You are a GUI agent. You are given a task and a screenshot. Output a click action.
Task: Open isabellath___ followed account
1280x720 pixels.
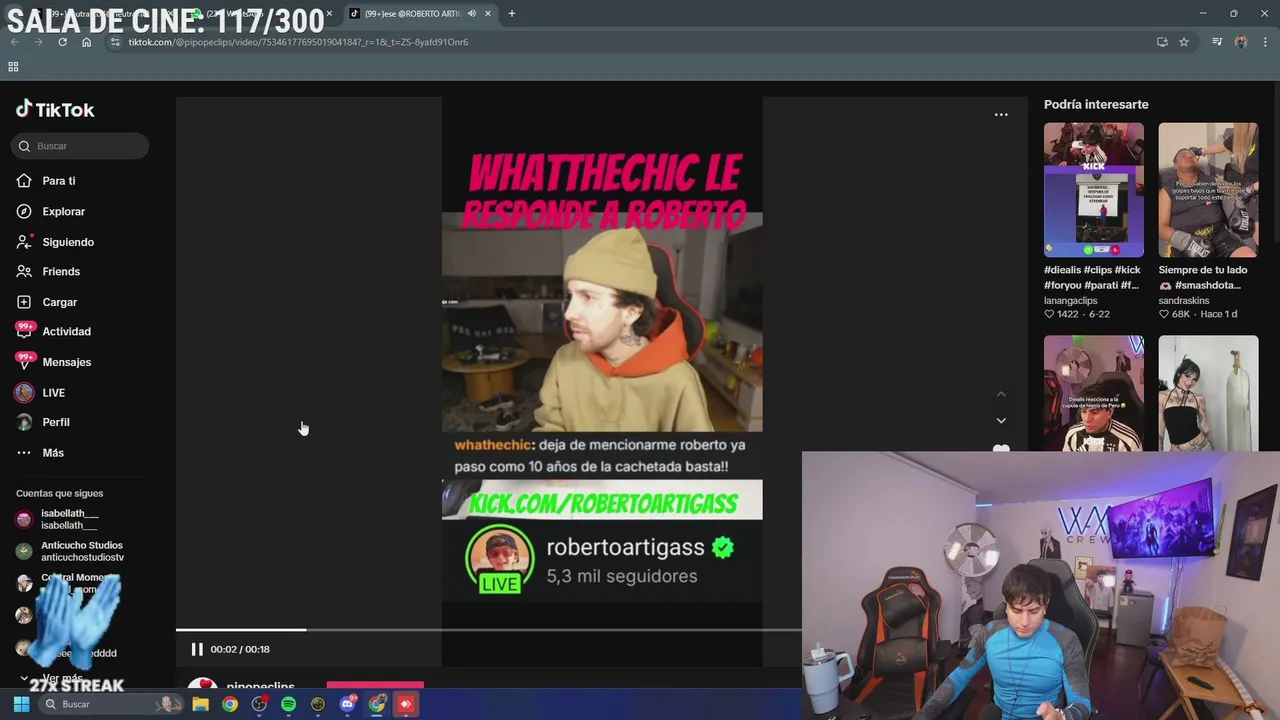click(68, 519)
